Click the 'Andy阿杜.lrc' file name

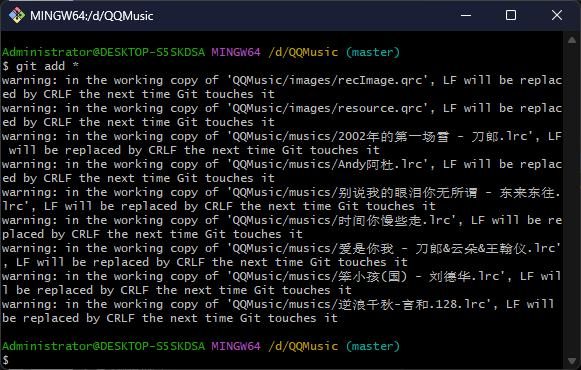pos(380,164)
